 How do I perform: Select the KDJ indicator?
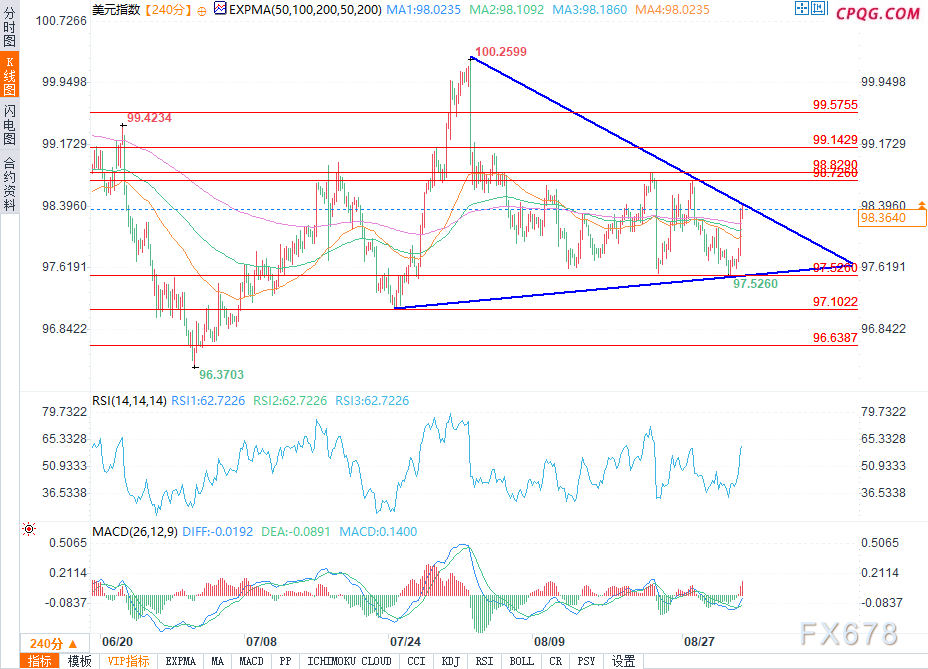point(450,661)
